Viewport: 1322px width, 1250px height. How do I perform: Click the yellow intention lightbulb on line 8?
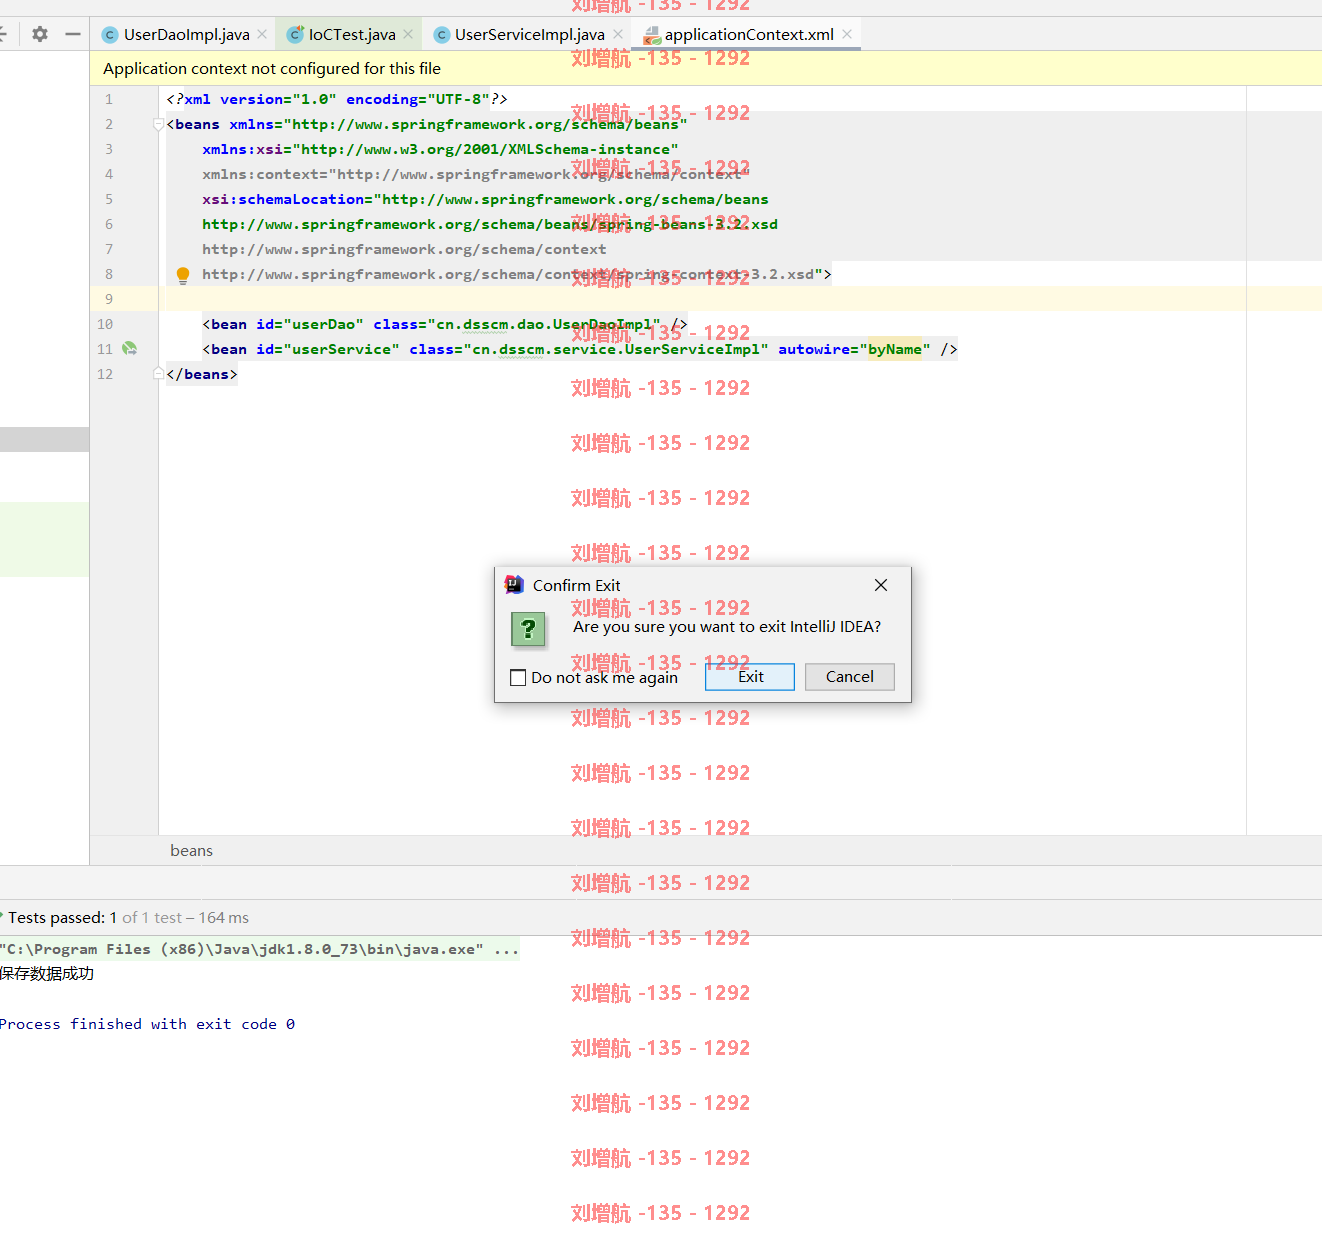click(x=183, y=275)
